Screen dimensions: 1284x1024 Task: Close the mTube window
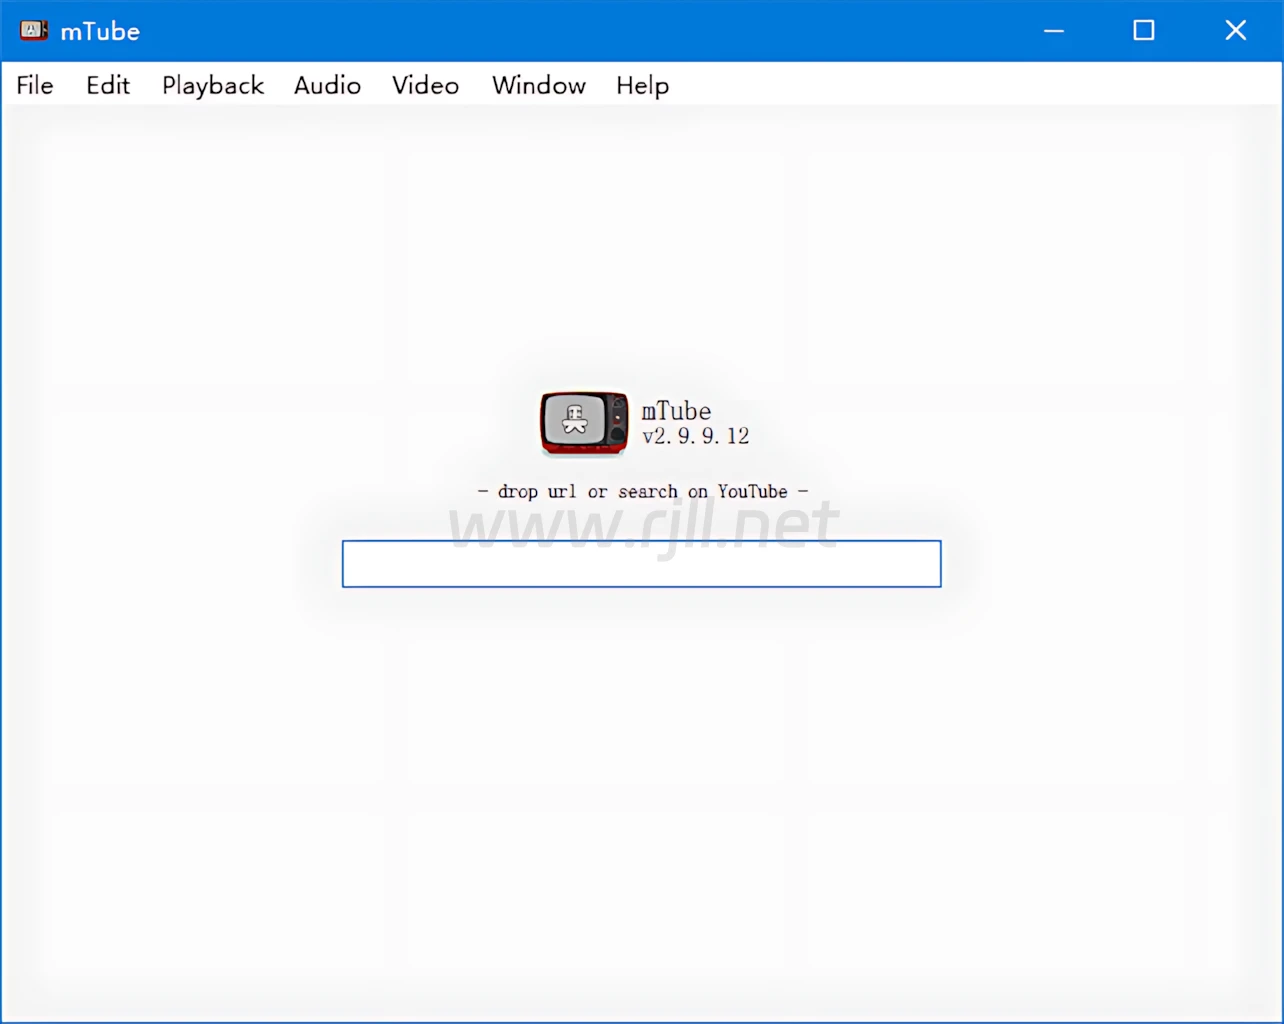1235,31
